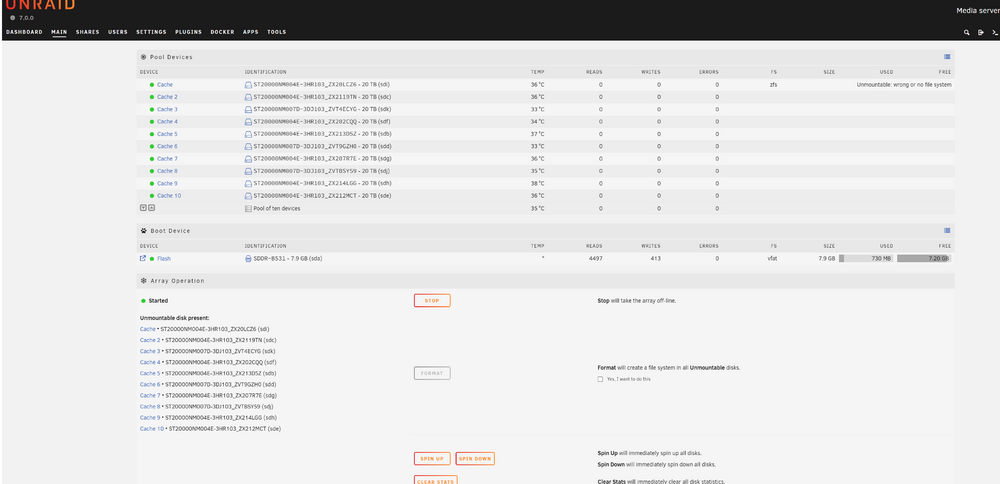1000x484 pixels.
Task: Open the Cache device link in pool table
Action: (165, 85)
